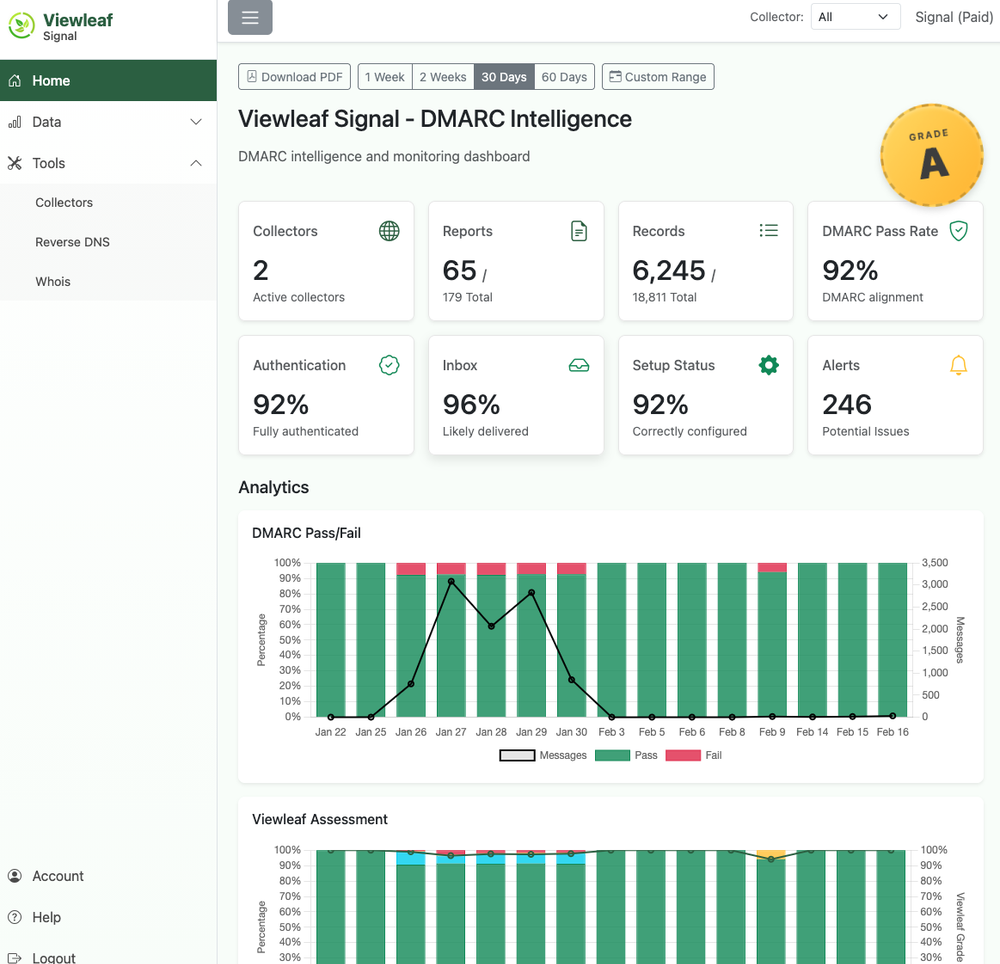
Task: Click the list icon on Records card
Action: pyautogui.click(x=769, y=230)
